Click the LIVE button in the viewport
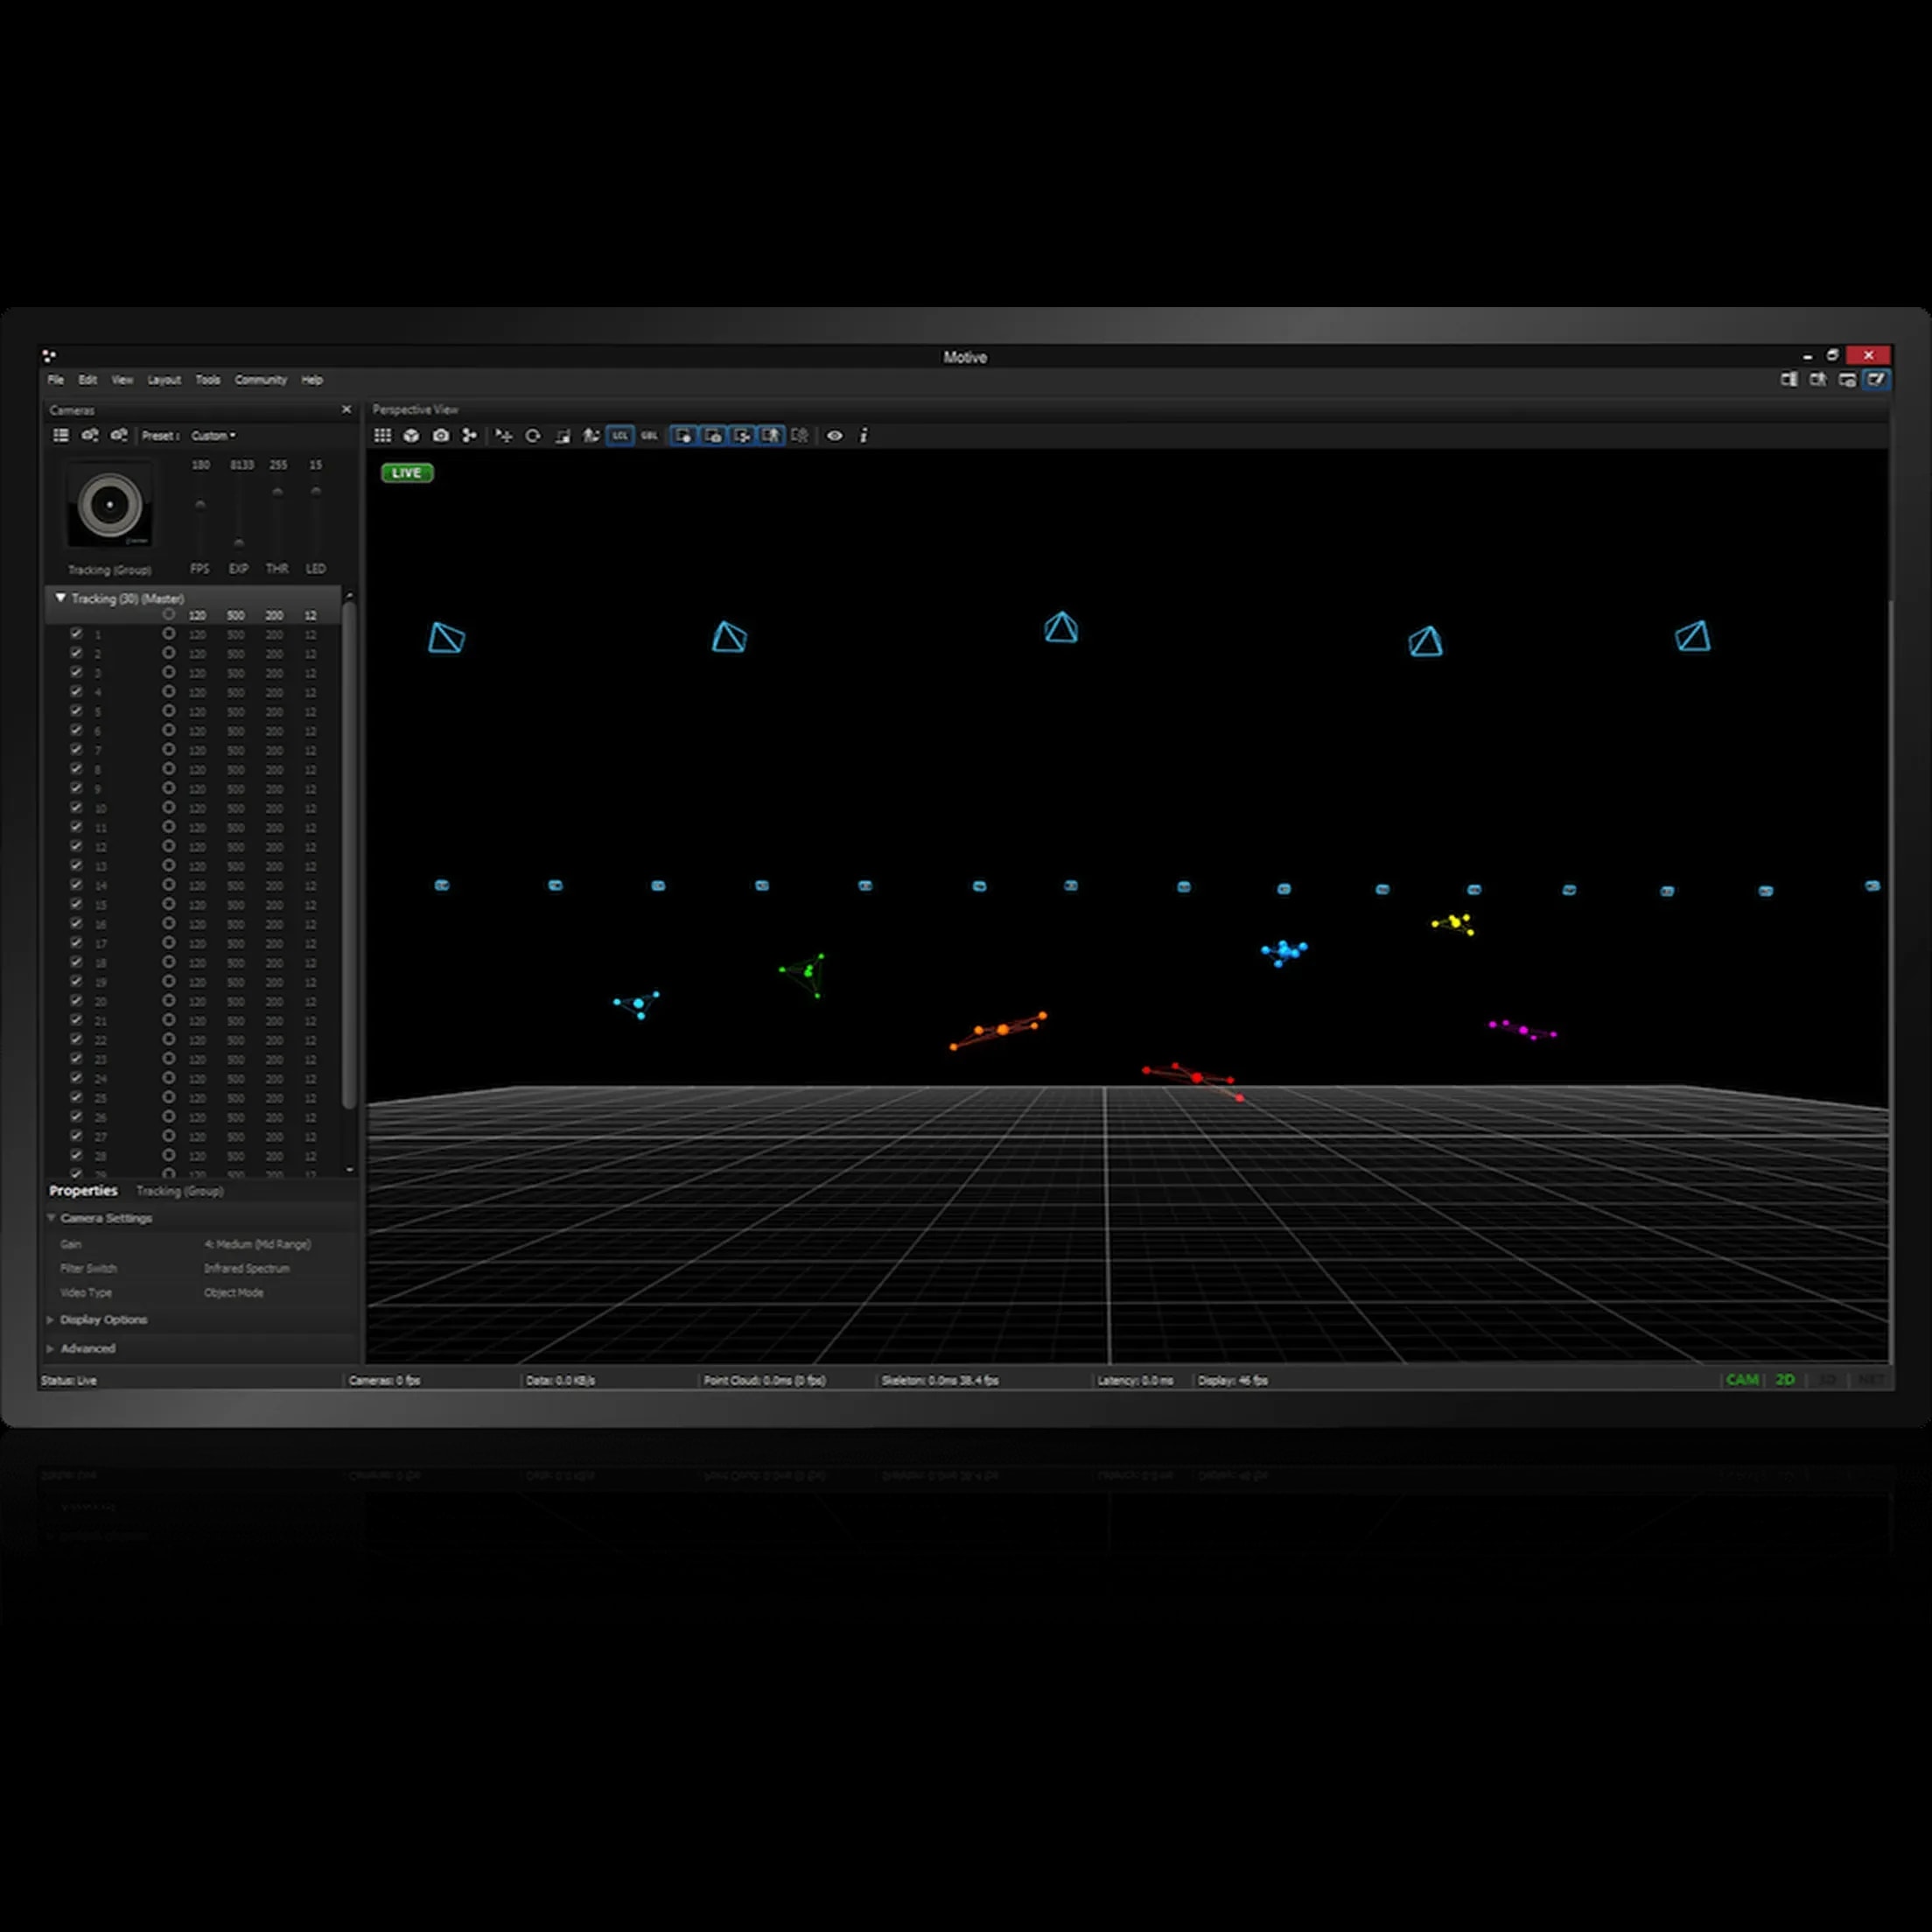The height and width of the screenshot is (1932, 1932). tap(406, 473)
